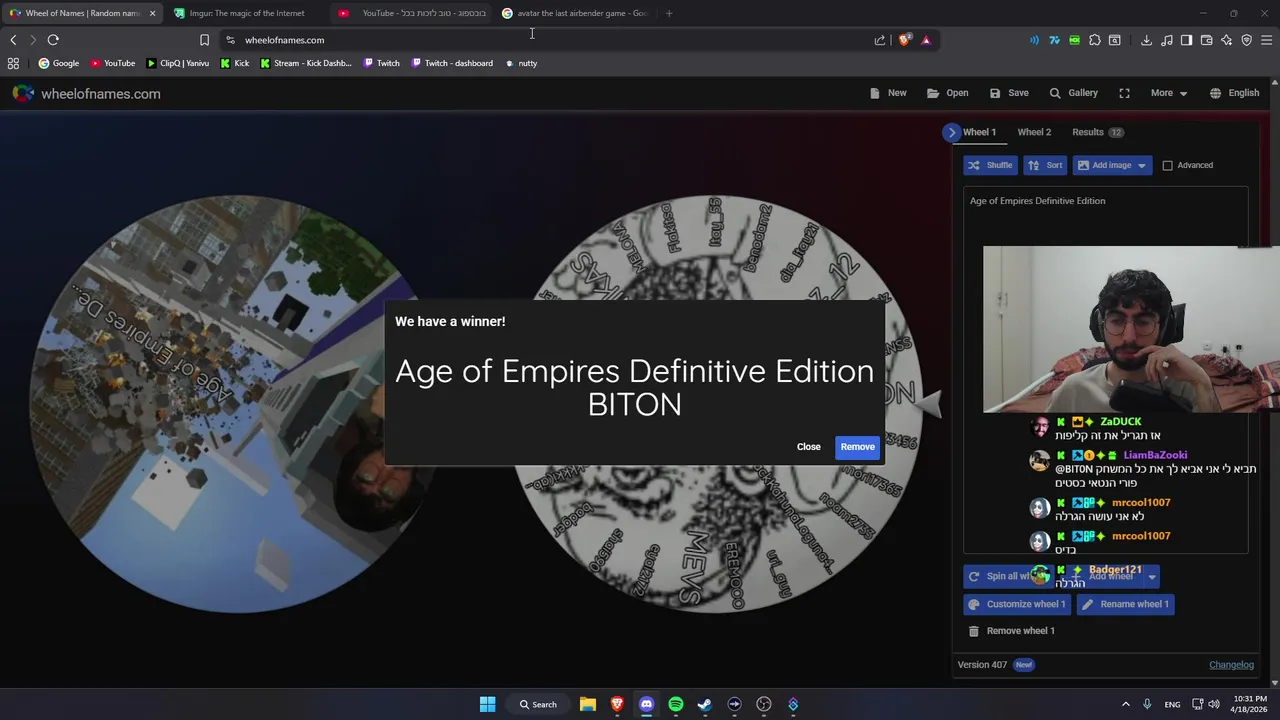Close the winner dialog

808,447
